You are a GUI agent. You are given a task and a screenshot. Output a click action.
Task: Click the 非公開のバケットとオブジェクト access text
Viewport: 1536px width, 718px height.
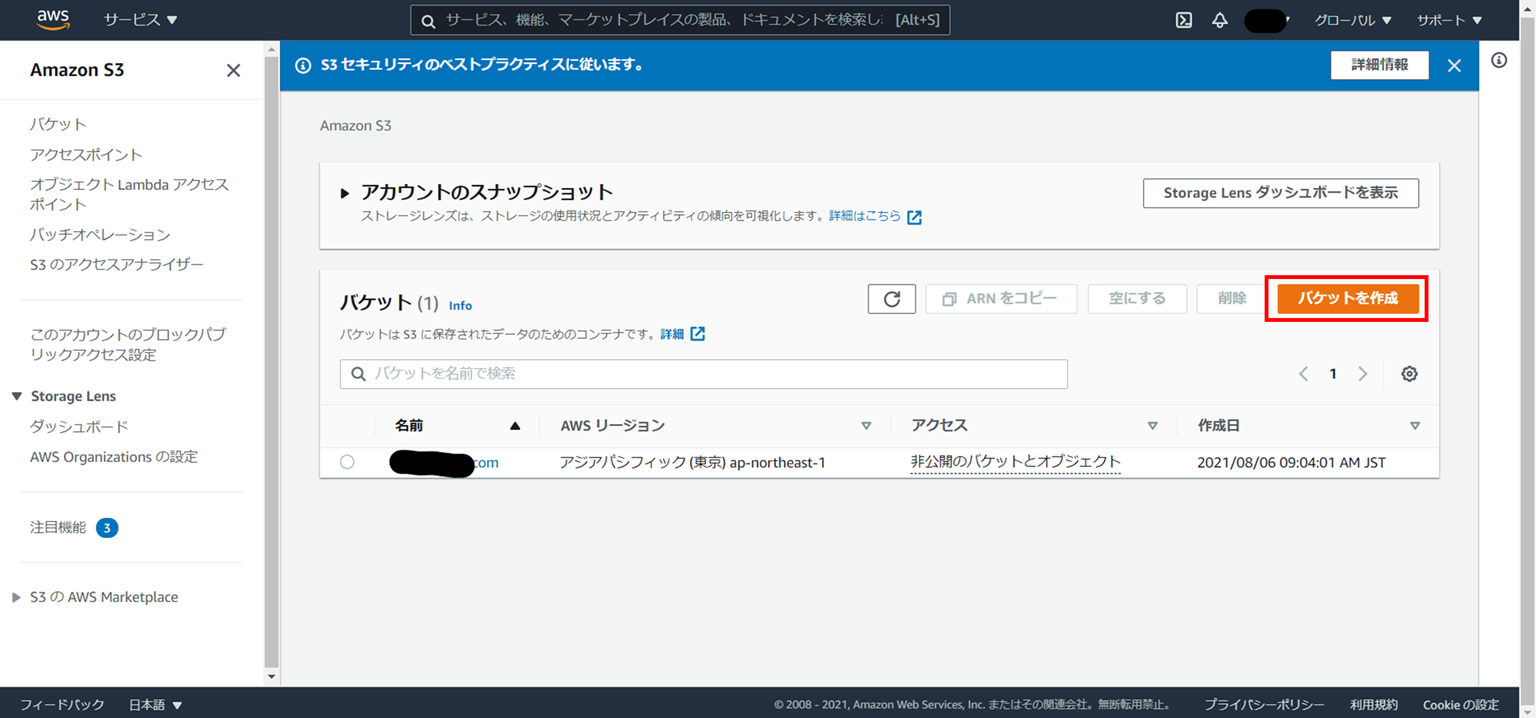[x=1015, y=462]
